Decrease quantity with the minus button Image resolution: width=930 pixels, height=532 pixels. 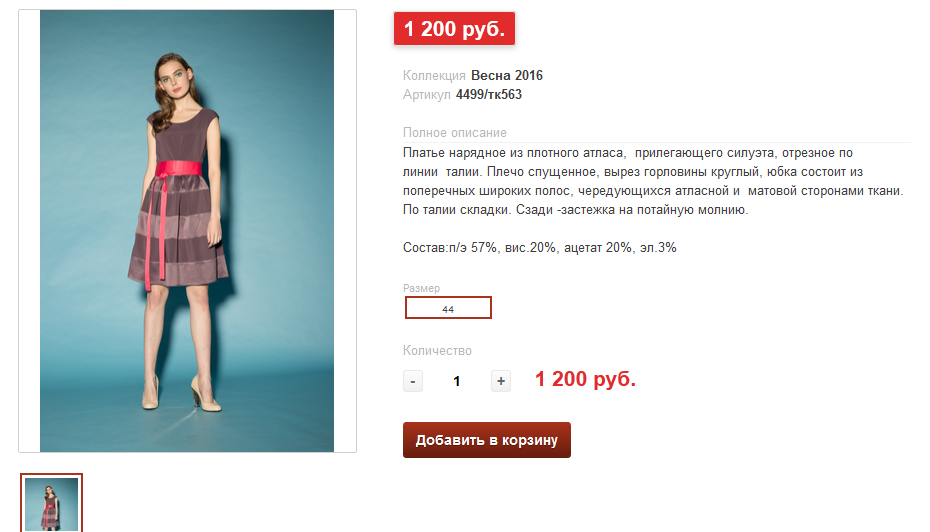[x=413, y=381]
